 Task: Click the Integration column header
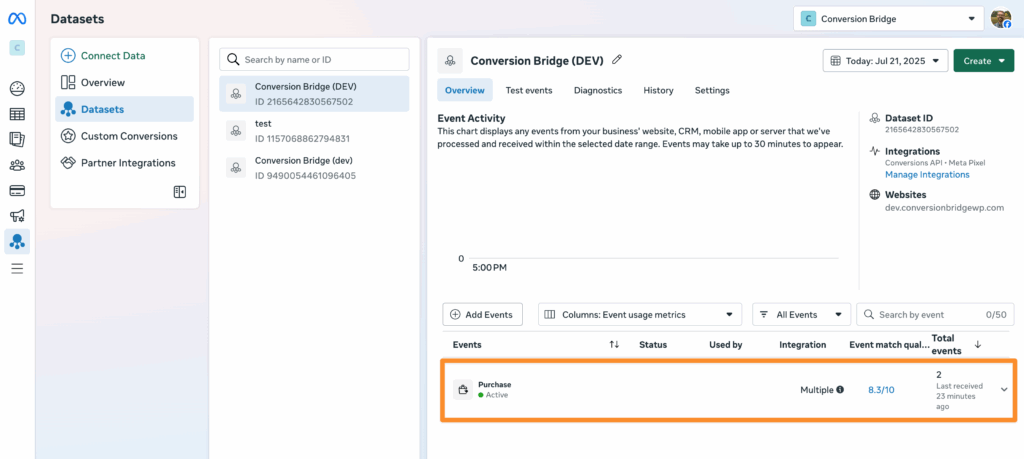click(x=803, y=344)
